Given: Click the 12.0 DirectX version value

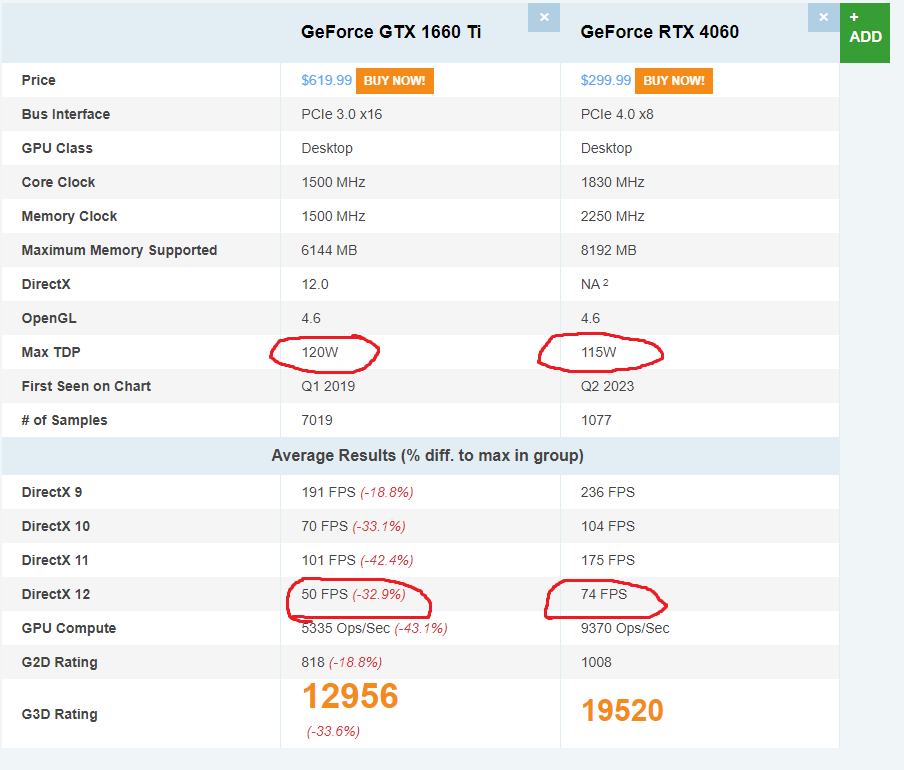Looking at the screenshot, I should click(315, 284).
